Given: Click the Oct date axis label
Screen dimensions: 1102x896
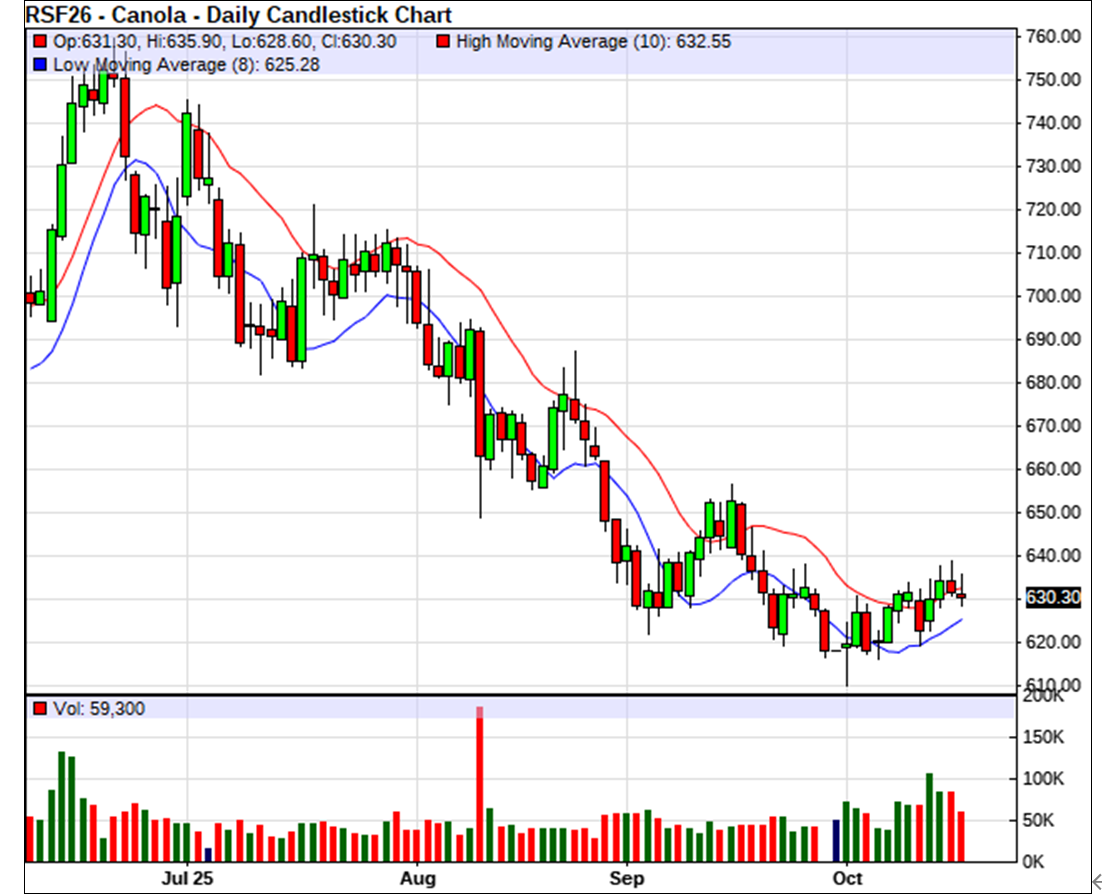Looking at the screenshot, I should [x=847, y=879].
